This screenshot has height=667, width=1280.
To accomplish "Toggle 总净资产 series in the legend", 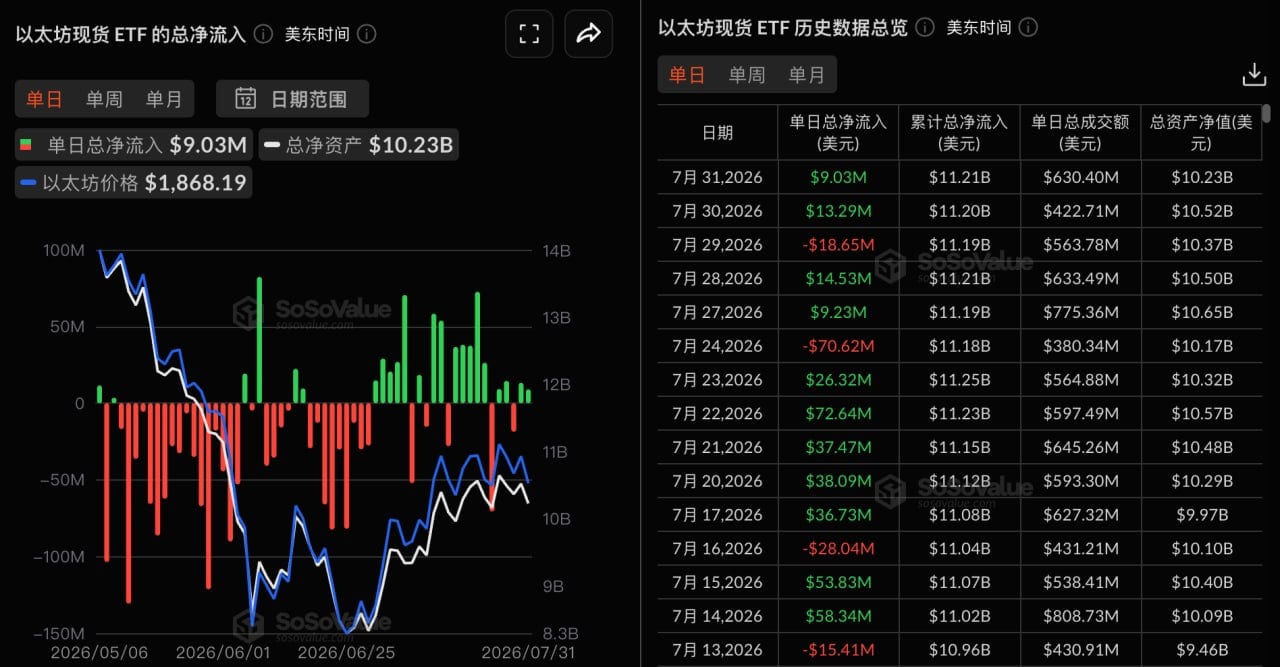I will point(359,145).
